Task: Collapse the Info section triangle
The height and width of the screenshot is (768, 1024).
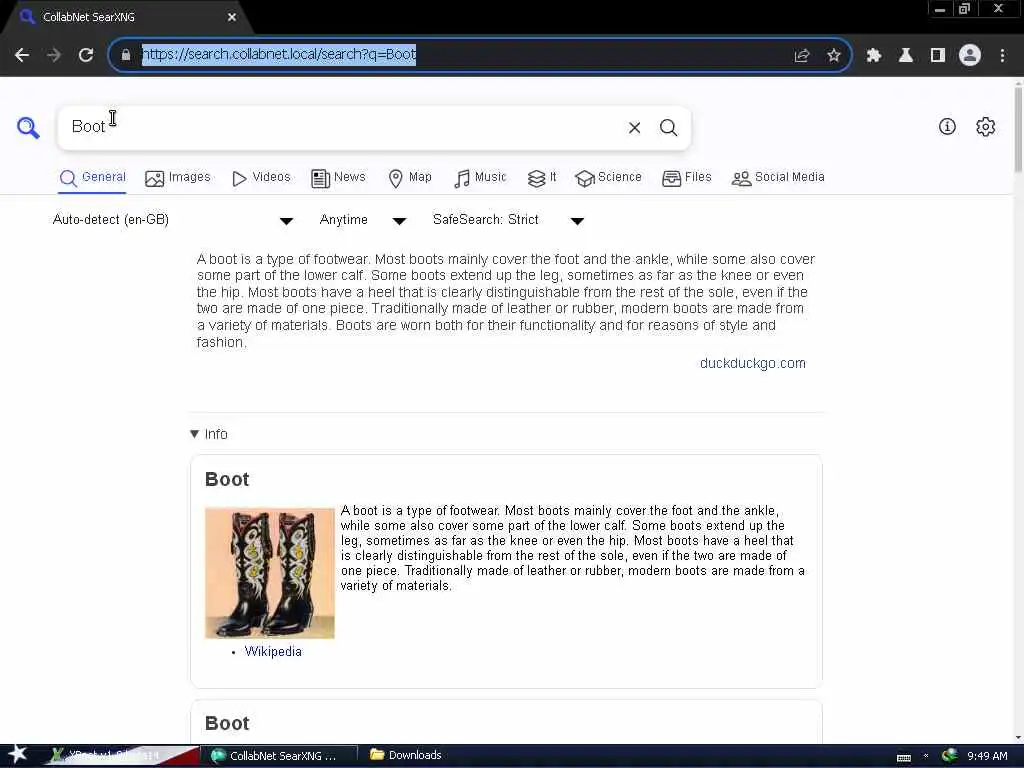Action: [194, 434]
